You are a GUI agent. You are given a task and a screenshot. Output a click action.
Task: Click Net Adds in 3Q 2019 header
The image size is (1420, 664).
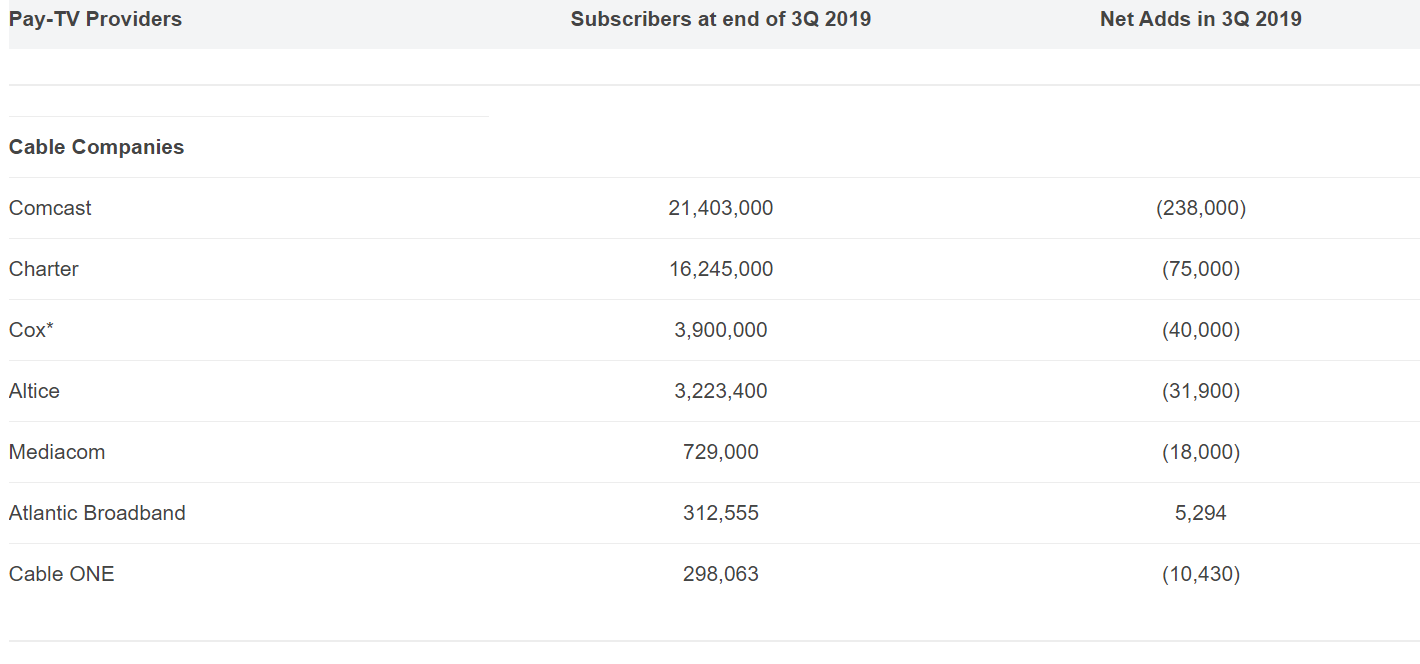pos(1201,19)
